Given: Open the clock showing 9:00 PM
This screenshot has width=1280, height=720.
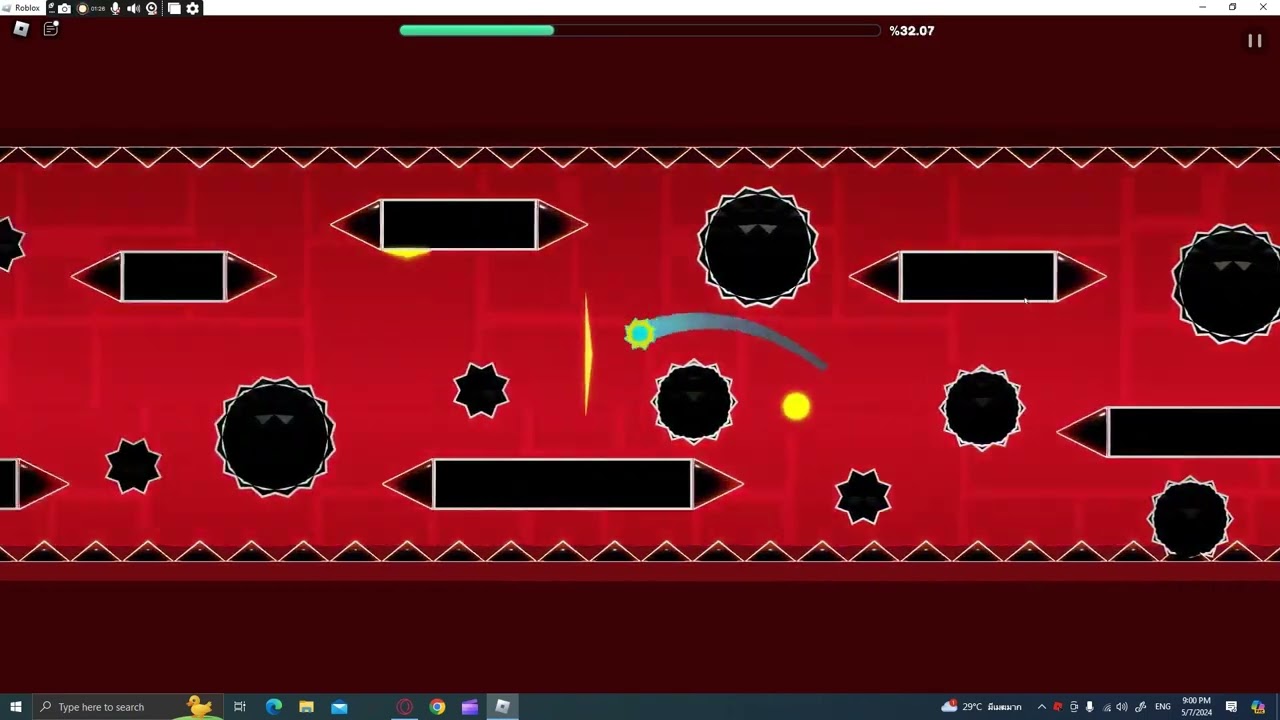Looking at the screenshot, I should click(1196, 707).
